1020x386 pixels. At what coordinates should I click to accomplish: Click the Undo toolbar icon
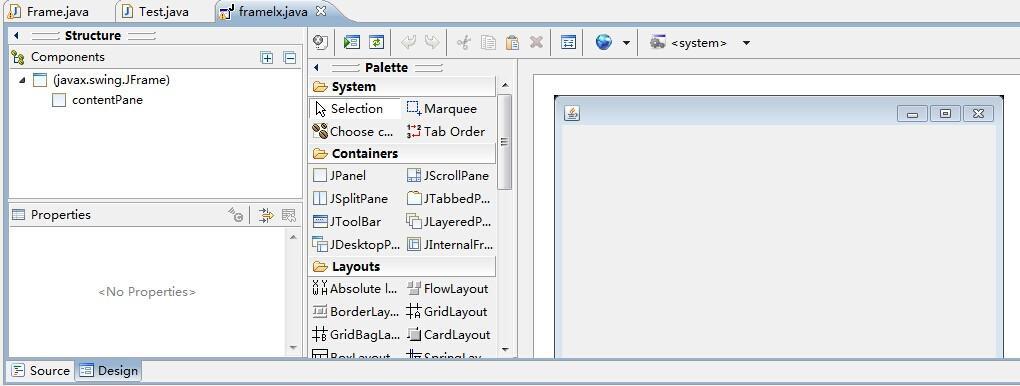409,43
